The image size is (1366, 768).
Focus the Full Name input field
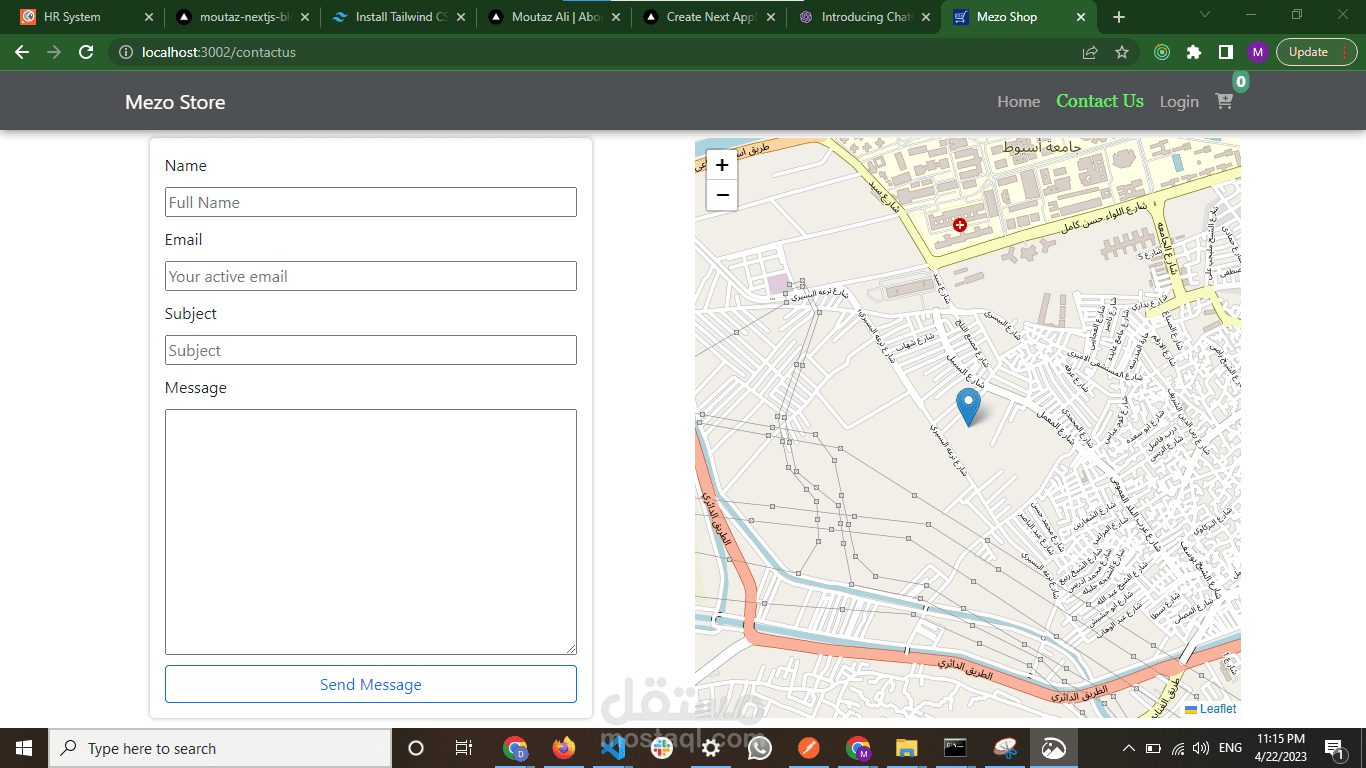pos(371,202)
